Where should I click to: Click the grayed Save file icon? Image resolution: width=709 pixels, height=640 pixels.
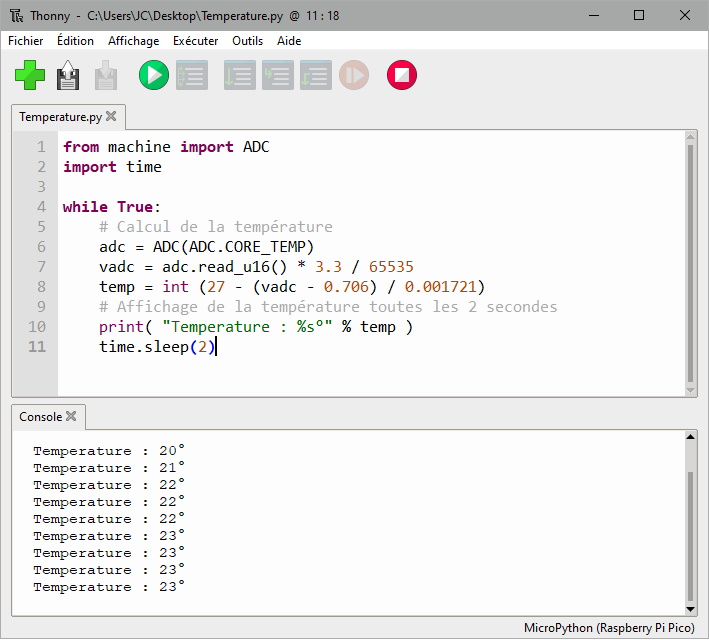[105, 75]
